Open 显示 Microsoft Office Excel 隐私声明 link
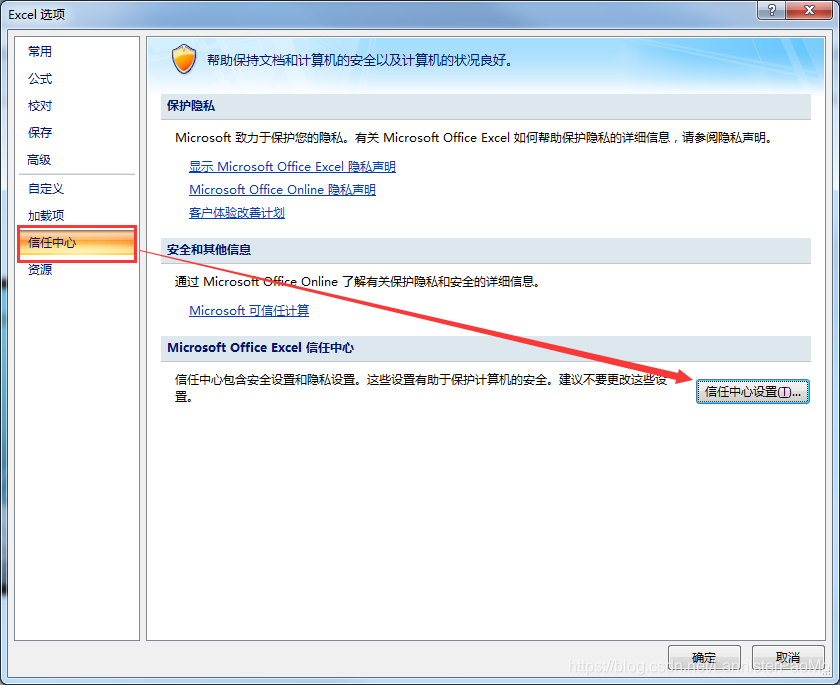 pos(292,167)
